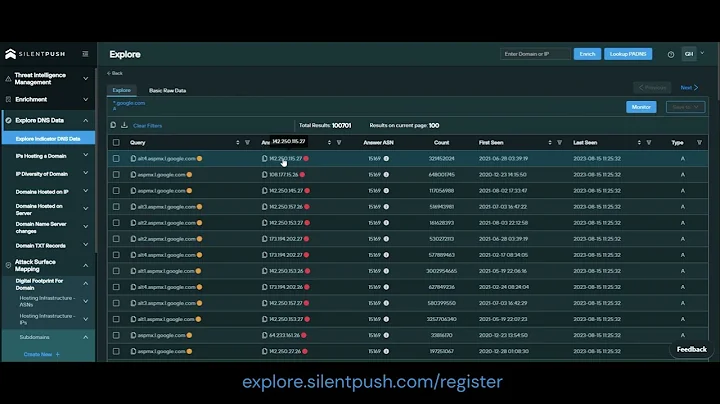Sort First Seen column using arrows
720x404 pixels.
[x=550, y=142]
